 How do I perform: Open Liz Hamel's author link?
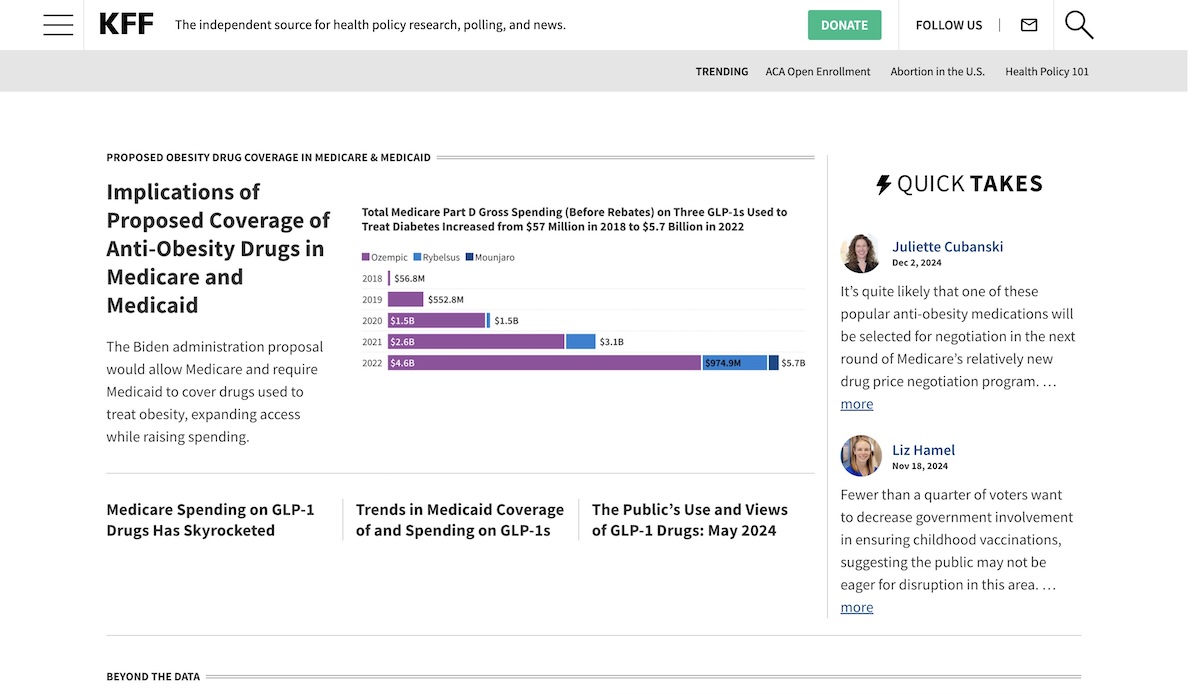[923, 450]
